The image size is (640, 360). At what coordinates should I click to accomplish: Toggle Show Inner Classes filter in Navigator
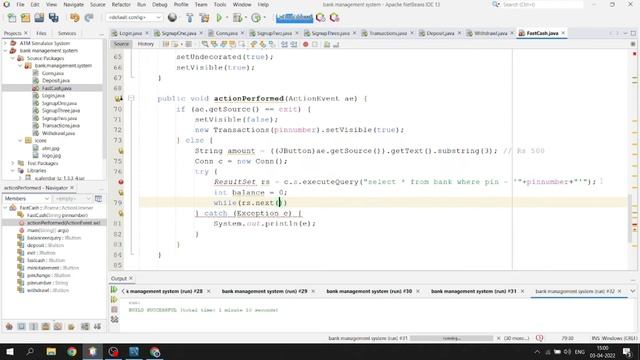click(58, 327)
